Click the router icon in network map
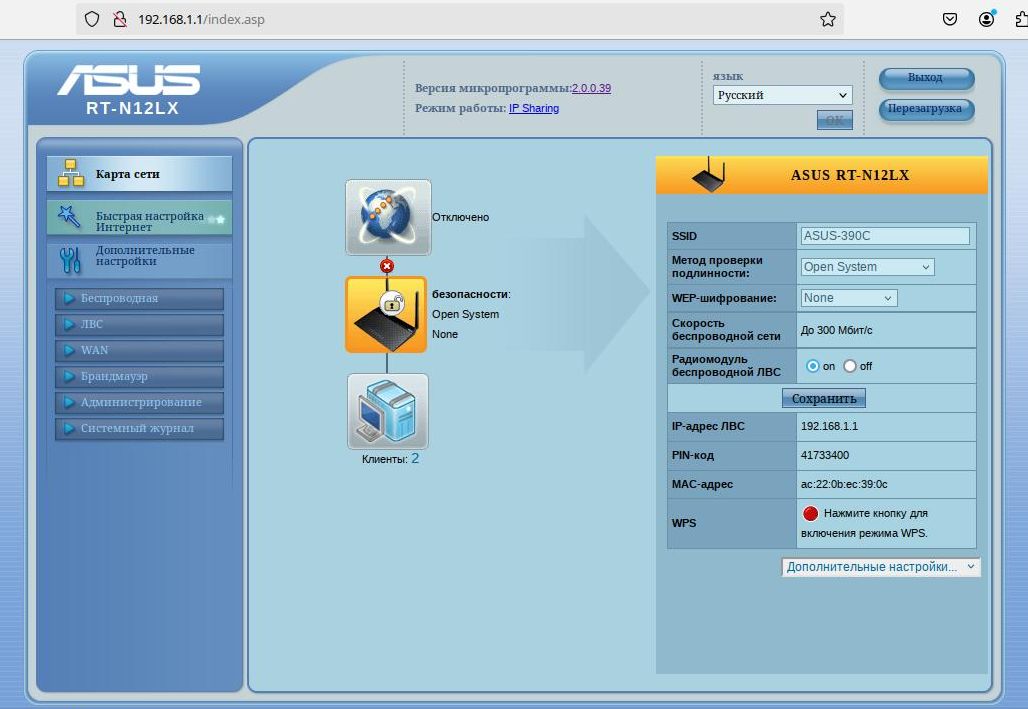This screenshot has height=709, width=1028. tap(386, 315)
